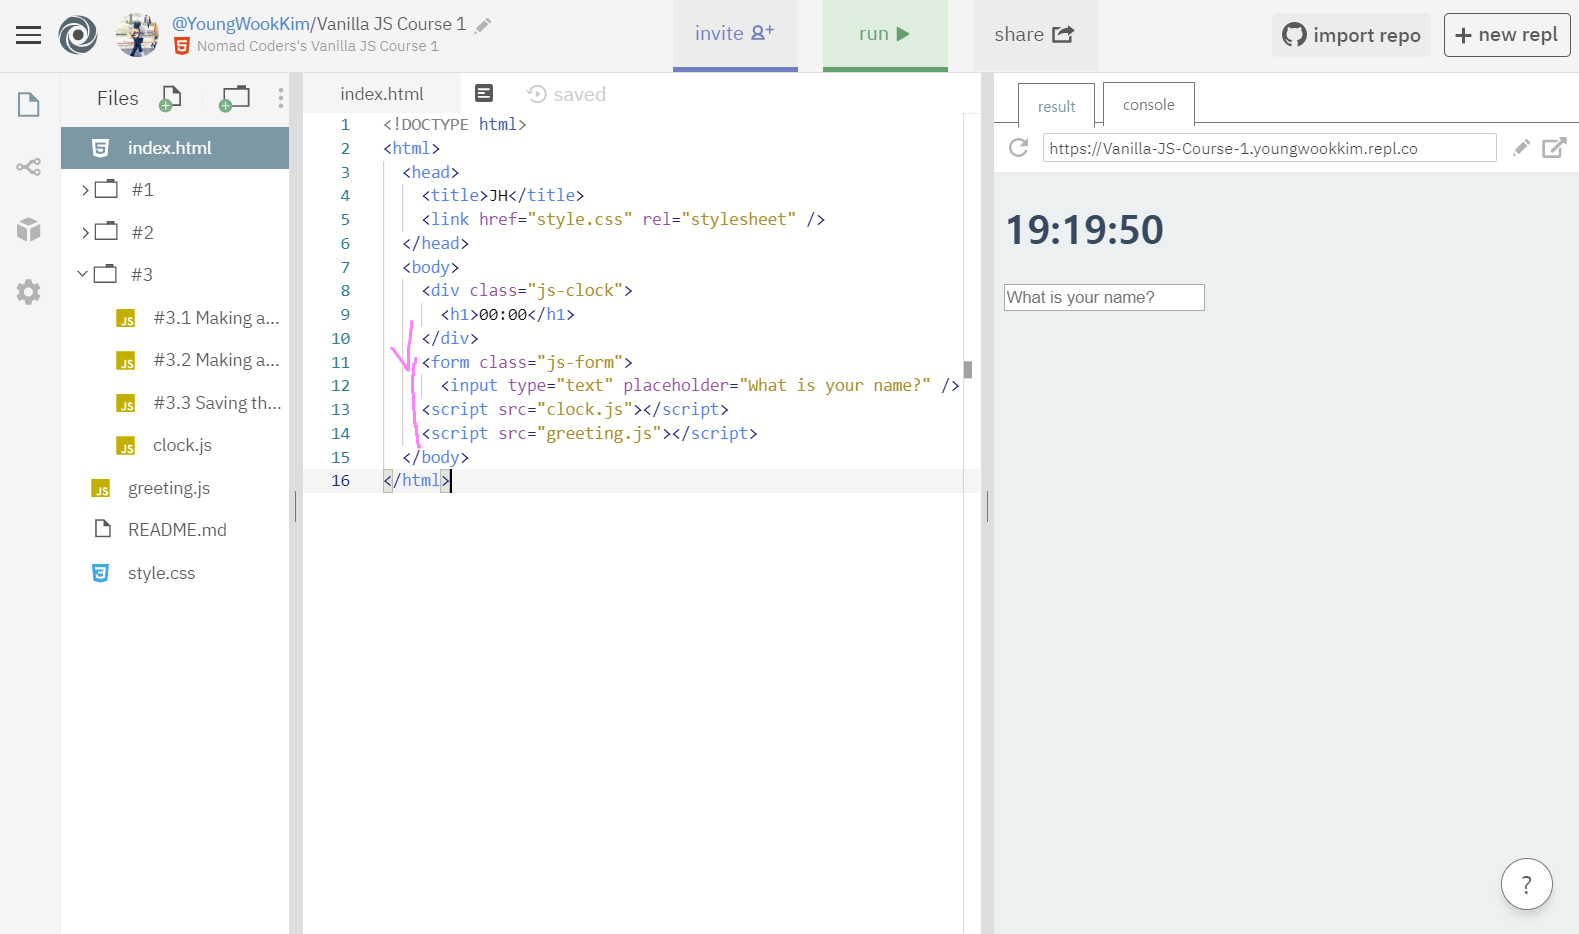Edit preview URL with pencil icon
Image resolution: width=1579 pixels, height=934 pixels.
pyautogui.click(x=1521, y=148)
